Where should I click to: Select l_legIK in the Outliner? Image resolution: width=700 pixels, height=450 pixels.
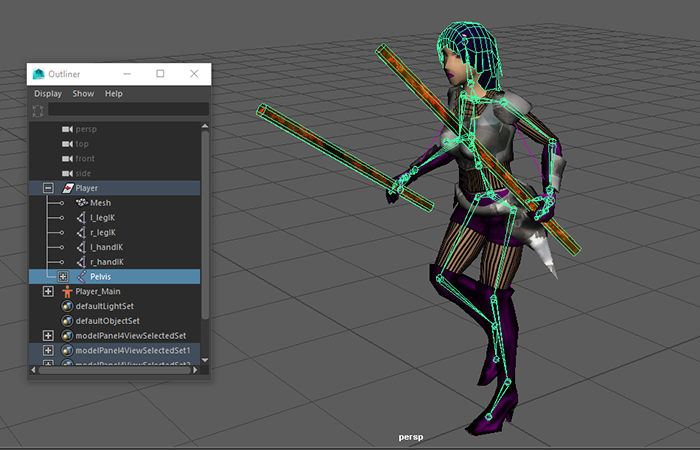103,218
